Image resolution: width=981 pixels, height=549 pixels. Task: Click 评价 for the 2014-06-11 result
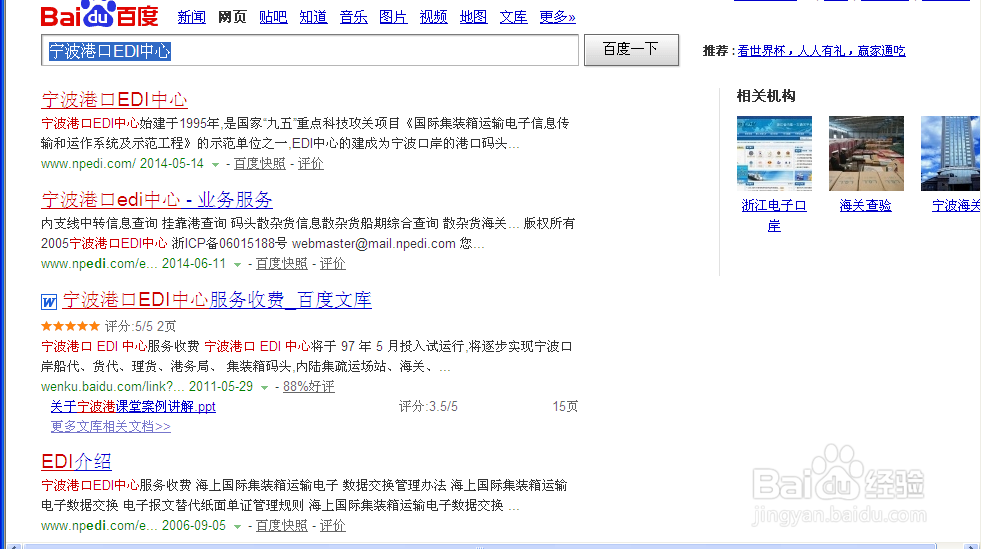[333, 264]
